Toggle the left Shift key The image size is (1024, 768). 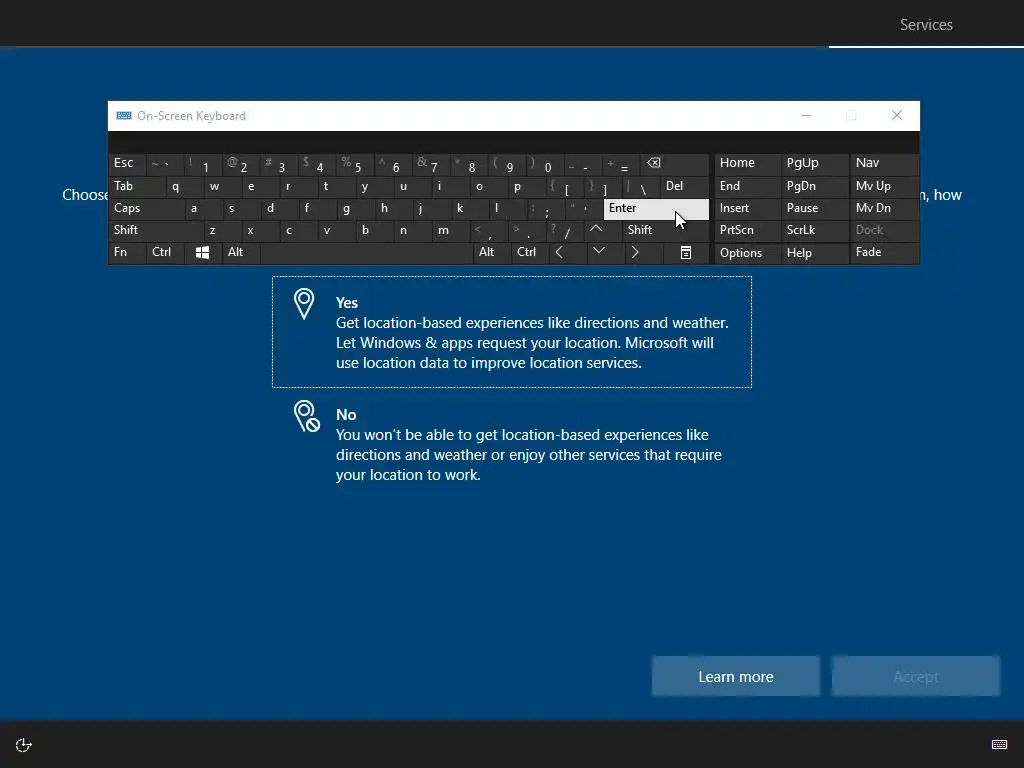[156, 230]
